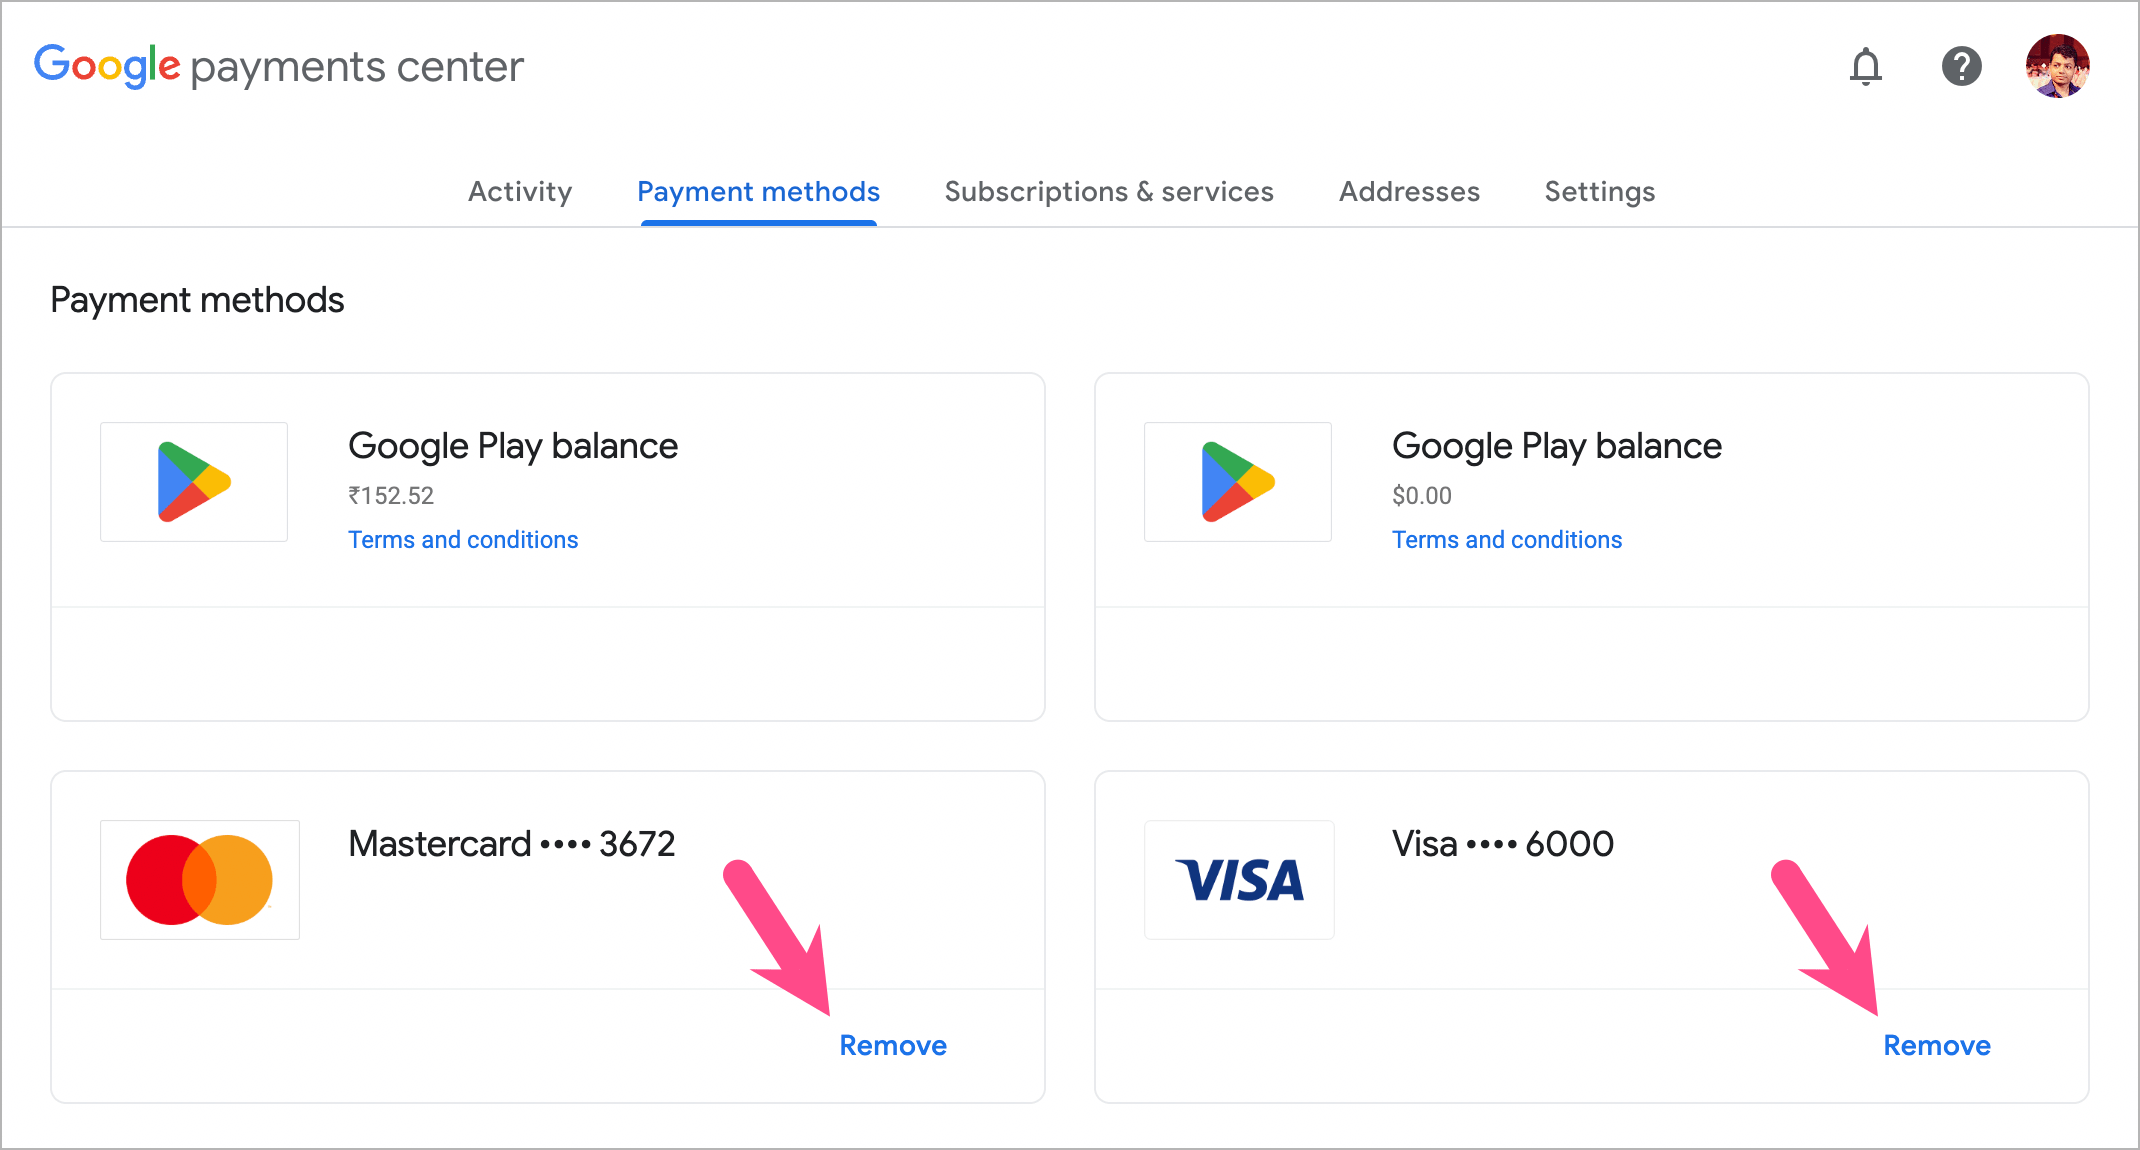The height and width of the screenshot is (1150, 2140).
Task: Open Terms and conditions for $0.00 balance
Action: [1507, 540]
